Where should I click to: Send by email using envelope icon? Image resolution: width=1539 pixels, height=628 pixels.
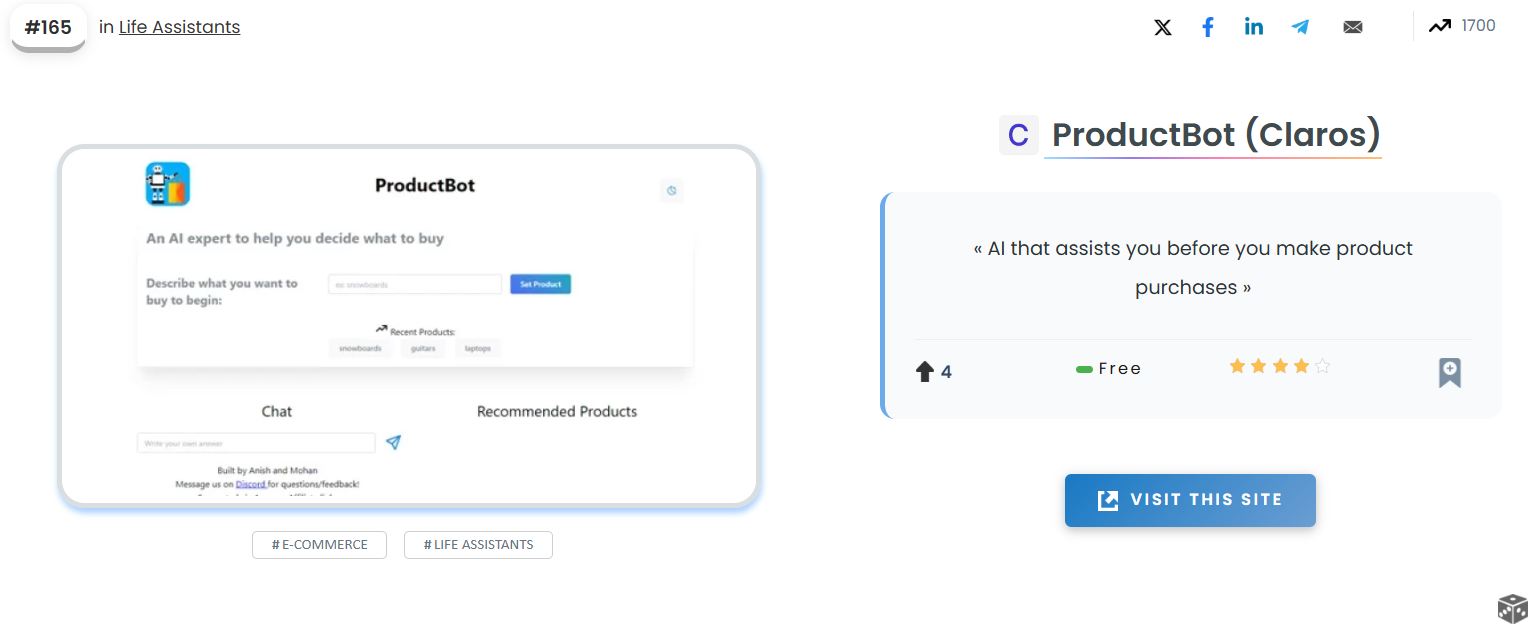[1353, 27]
